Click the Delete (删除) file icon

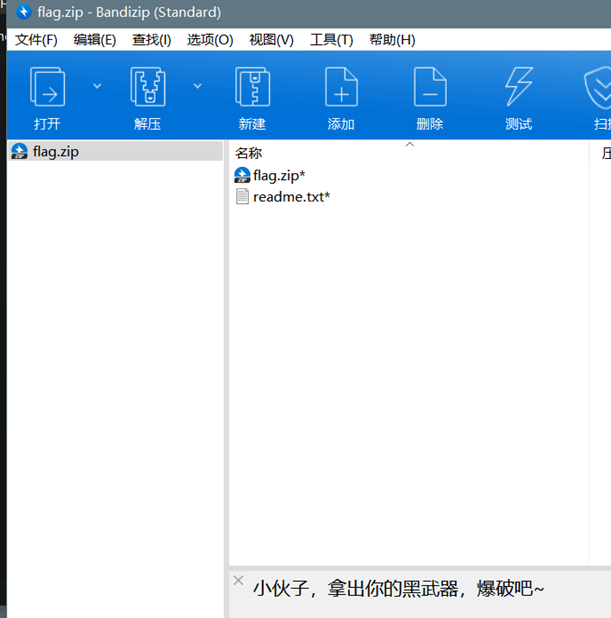point(430,88)
